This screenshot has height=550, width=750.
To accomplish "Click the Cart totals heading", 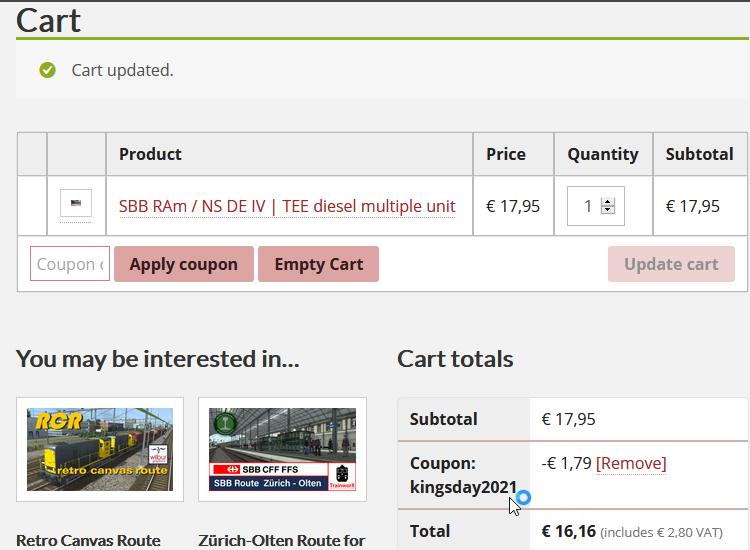I will click(455, 359).
